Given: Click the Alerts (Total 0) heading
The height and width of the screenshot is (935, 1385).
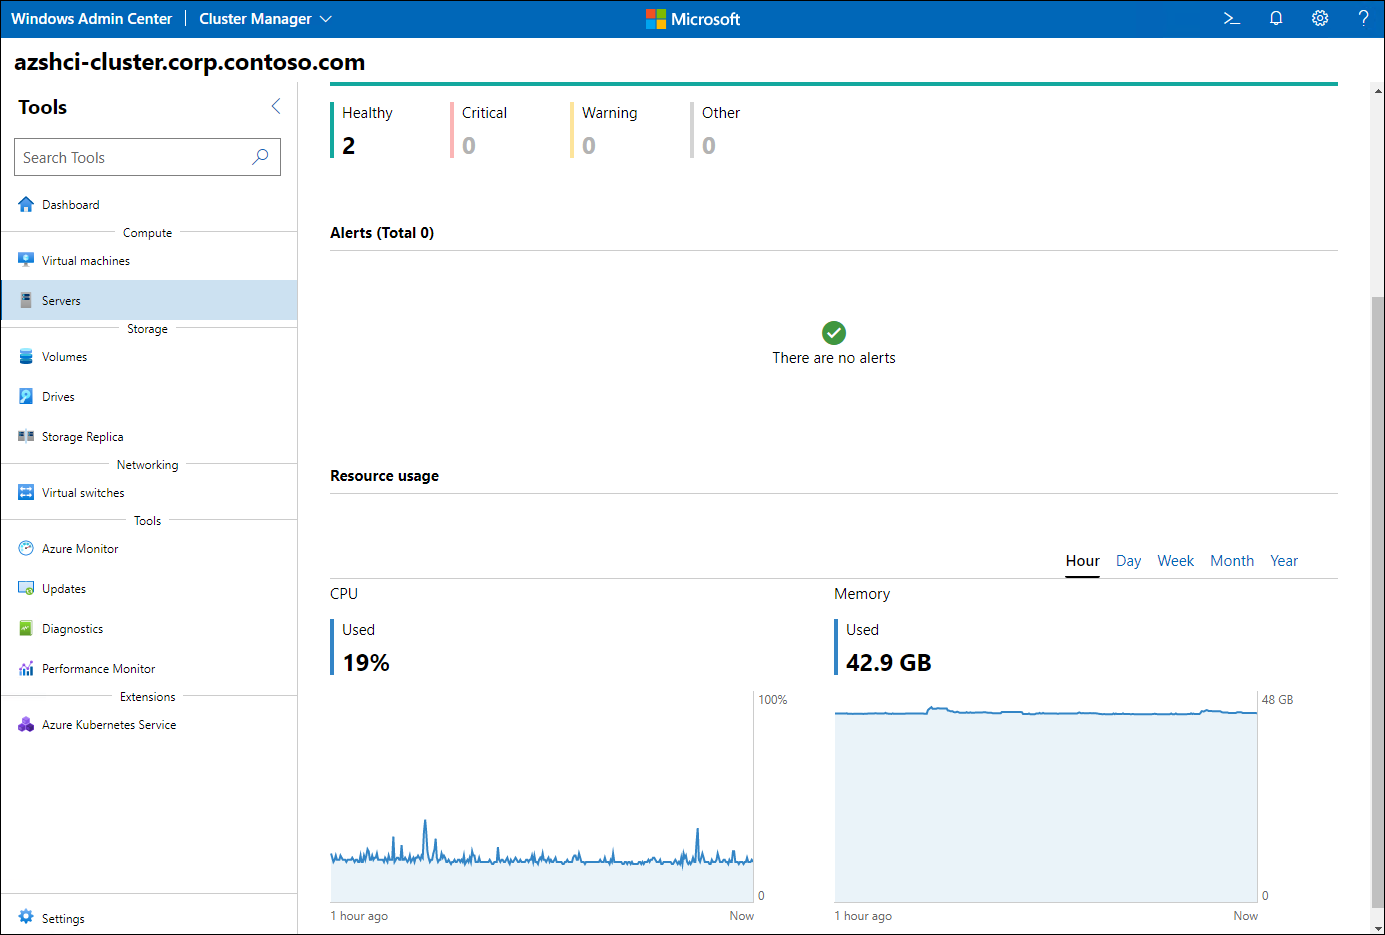Looking at the screenshot, I should 382,233.
